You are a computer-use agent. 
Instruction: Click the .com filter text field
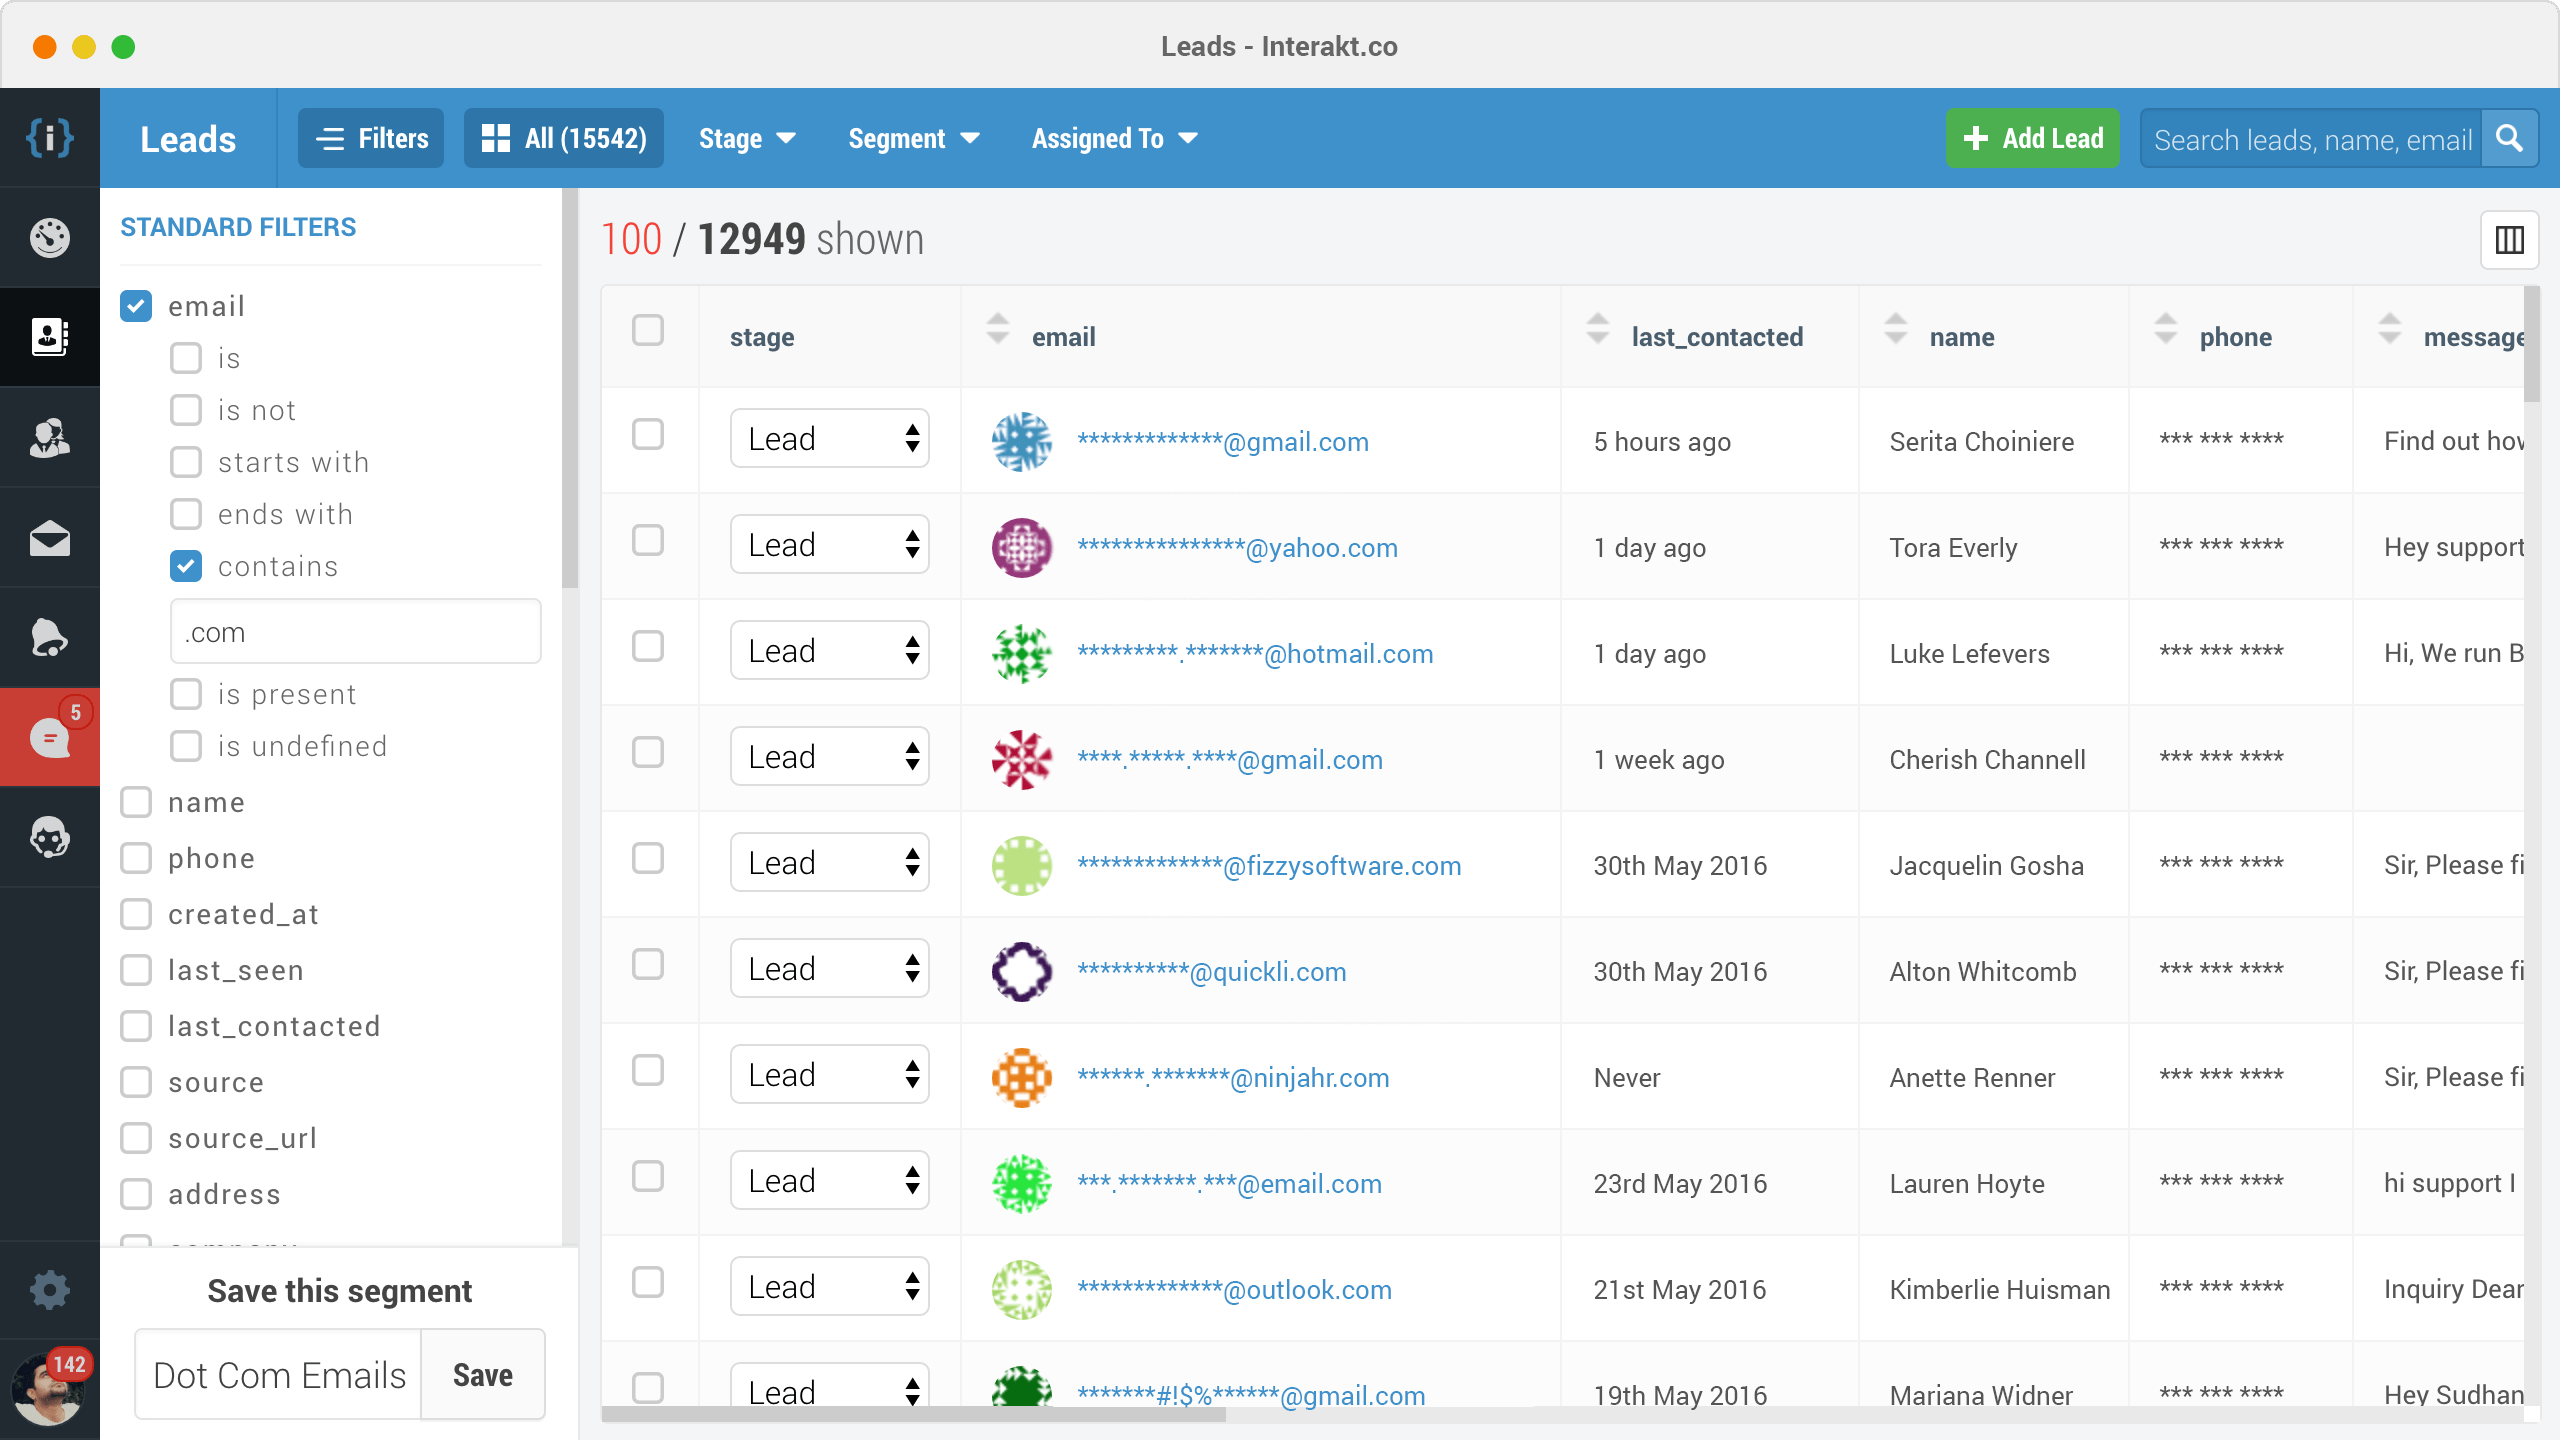click(355, 632)
